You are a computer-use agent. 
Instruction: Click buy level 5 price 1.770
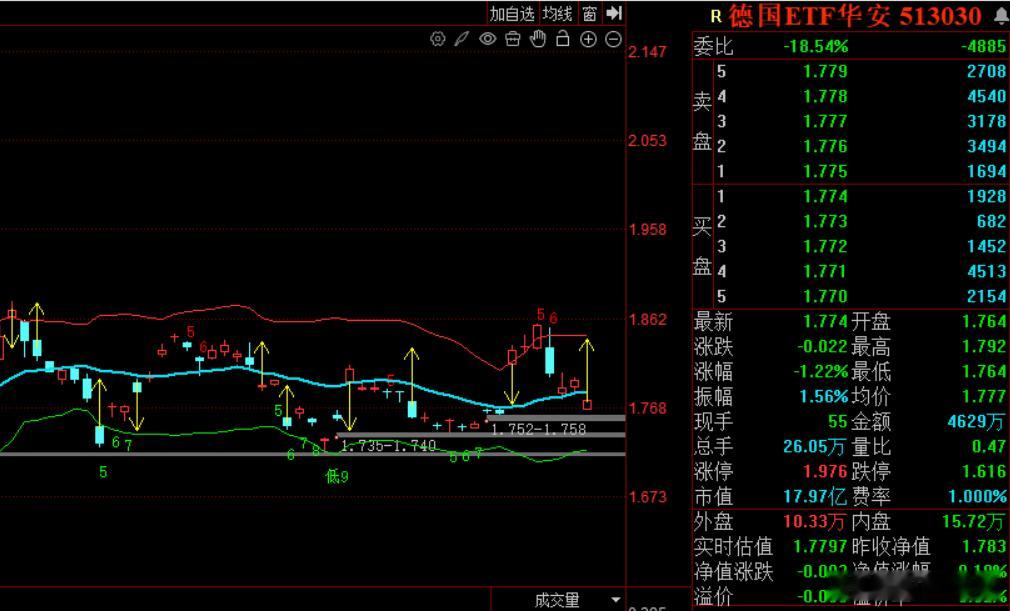pos(825,296)
